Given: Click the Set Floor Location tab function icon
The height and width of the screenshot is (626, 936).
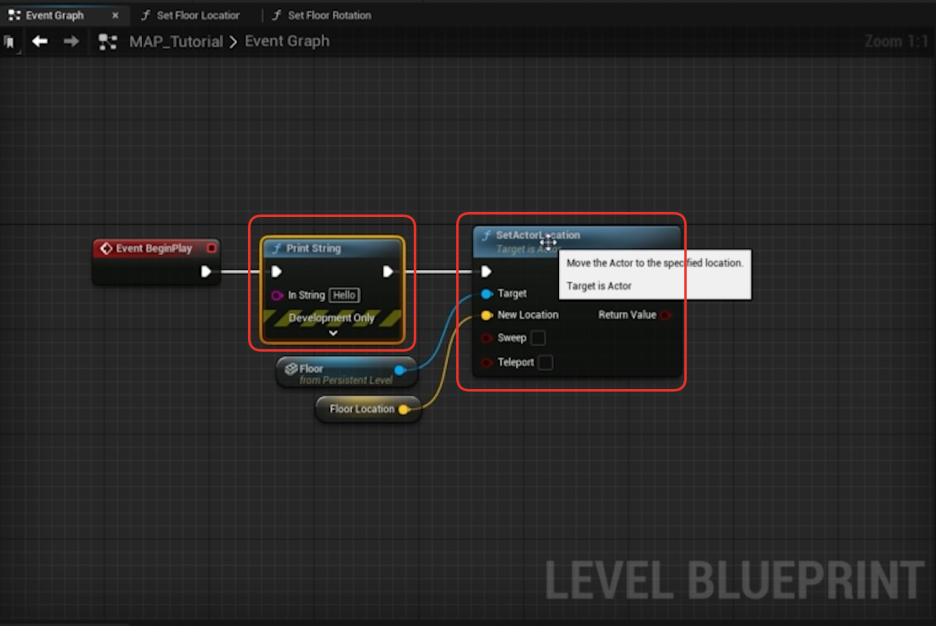Looking at the screenshot, I should [145, 16].
